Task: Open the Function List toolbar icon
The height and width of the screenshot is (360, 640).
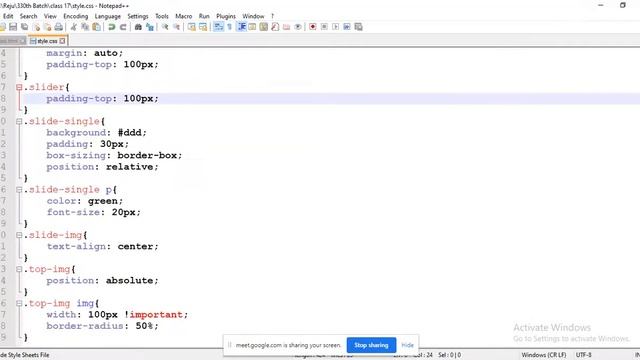Action: 275,27
